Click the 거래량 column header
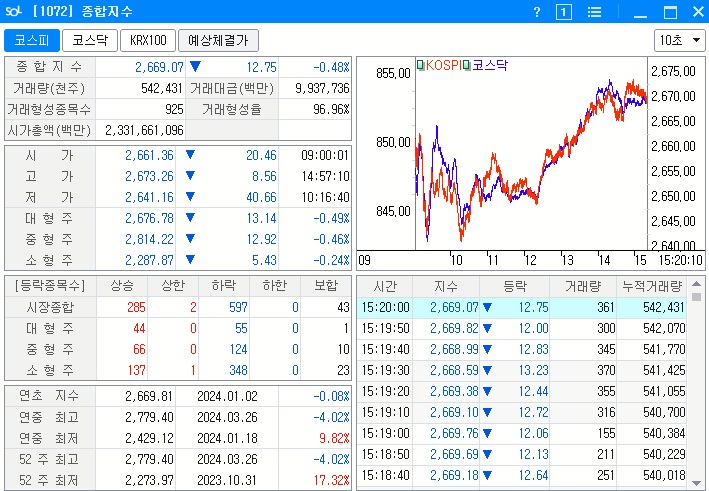Screen dimensions: 709x491 tap(583, 286)
